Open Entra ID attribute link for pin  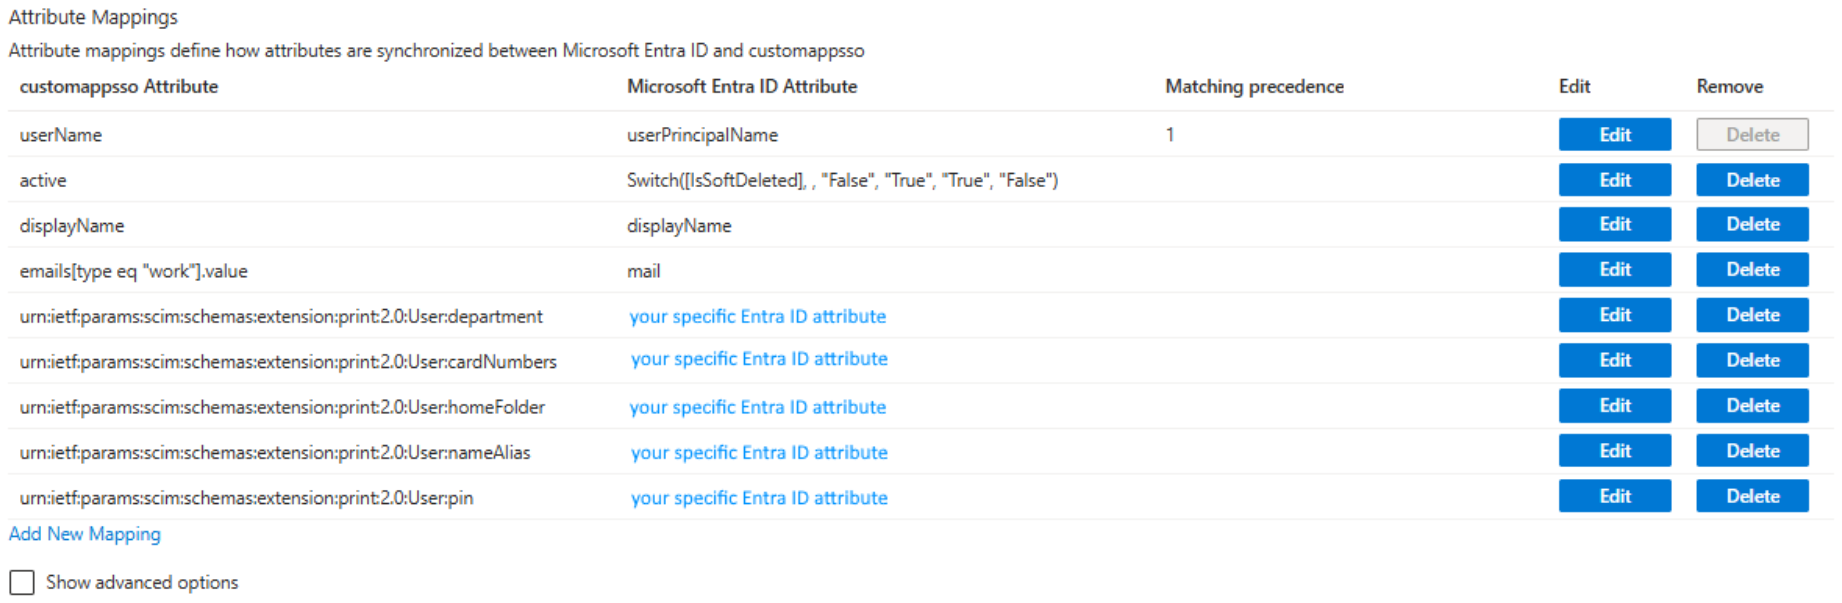tap(759, 498)
